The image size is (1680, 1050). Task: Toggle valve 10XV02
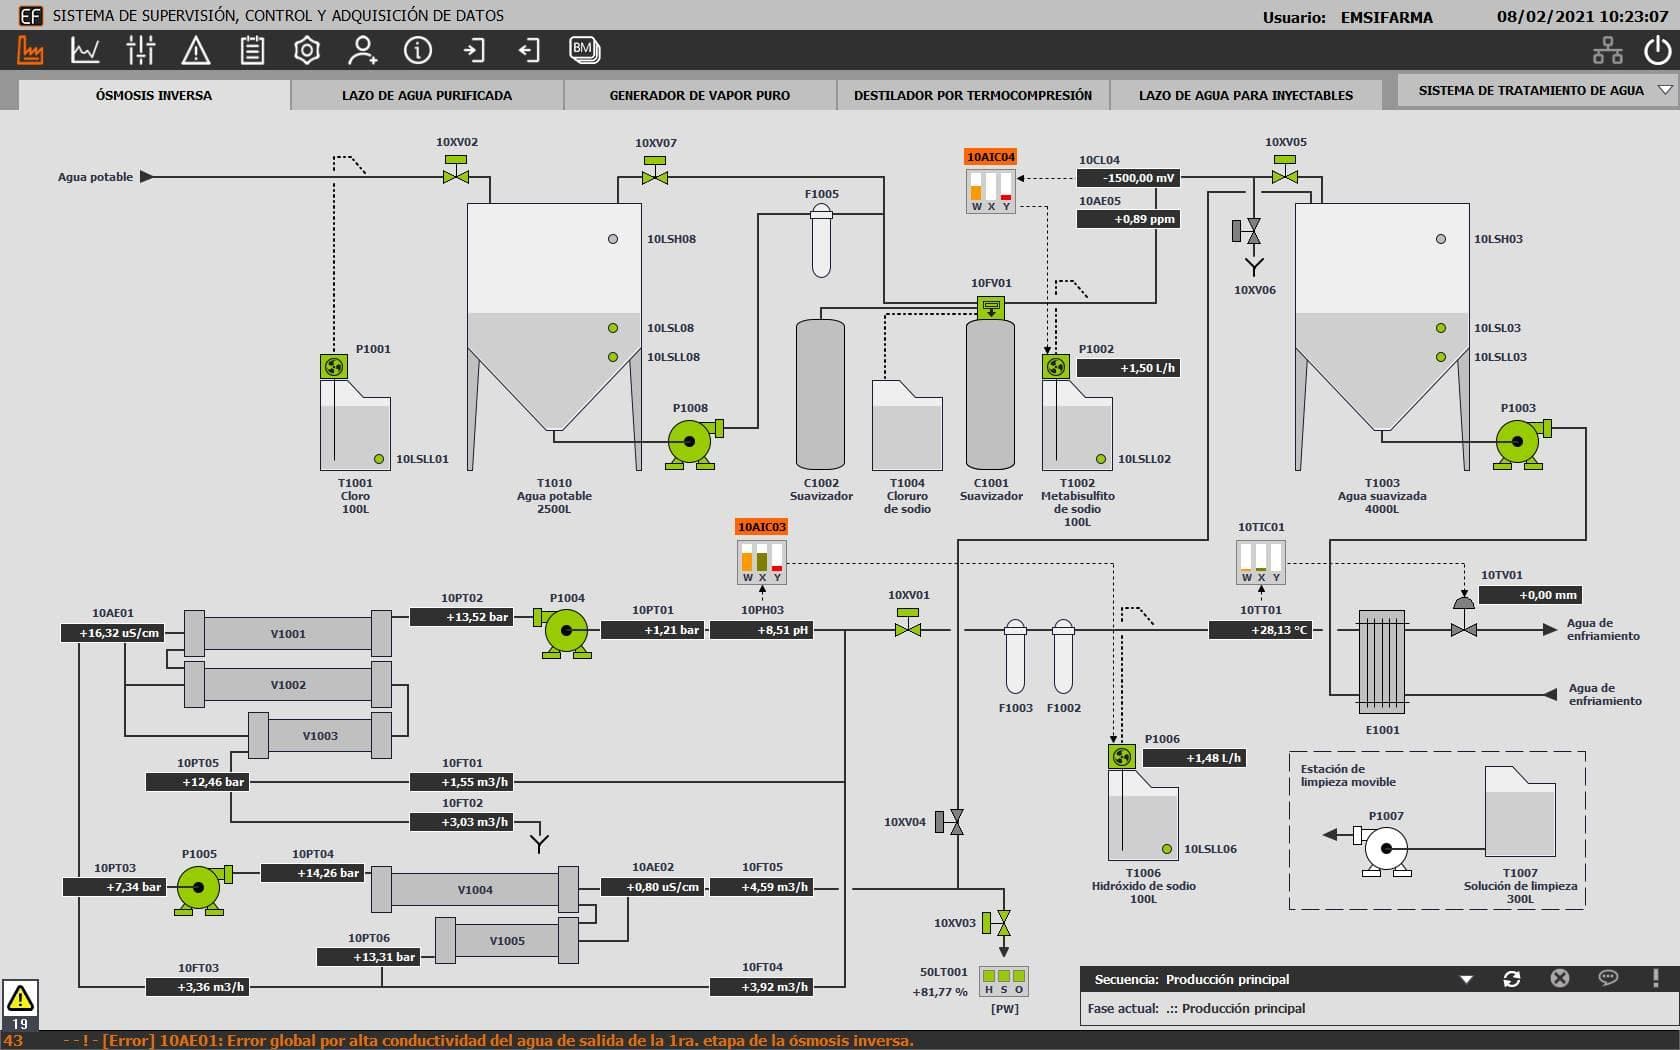tap(456, 170)
